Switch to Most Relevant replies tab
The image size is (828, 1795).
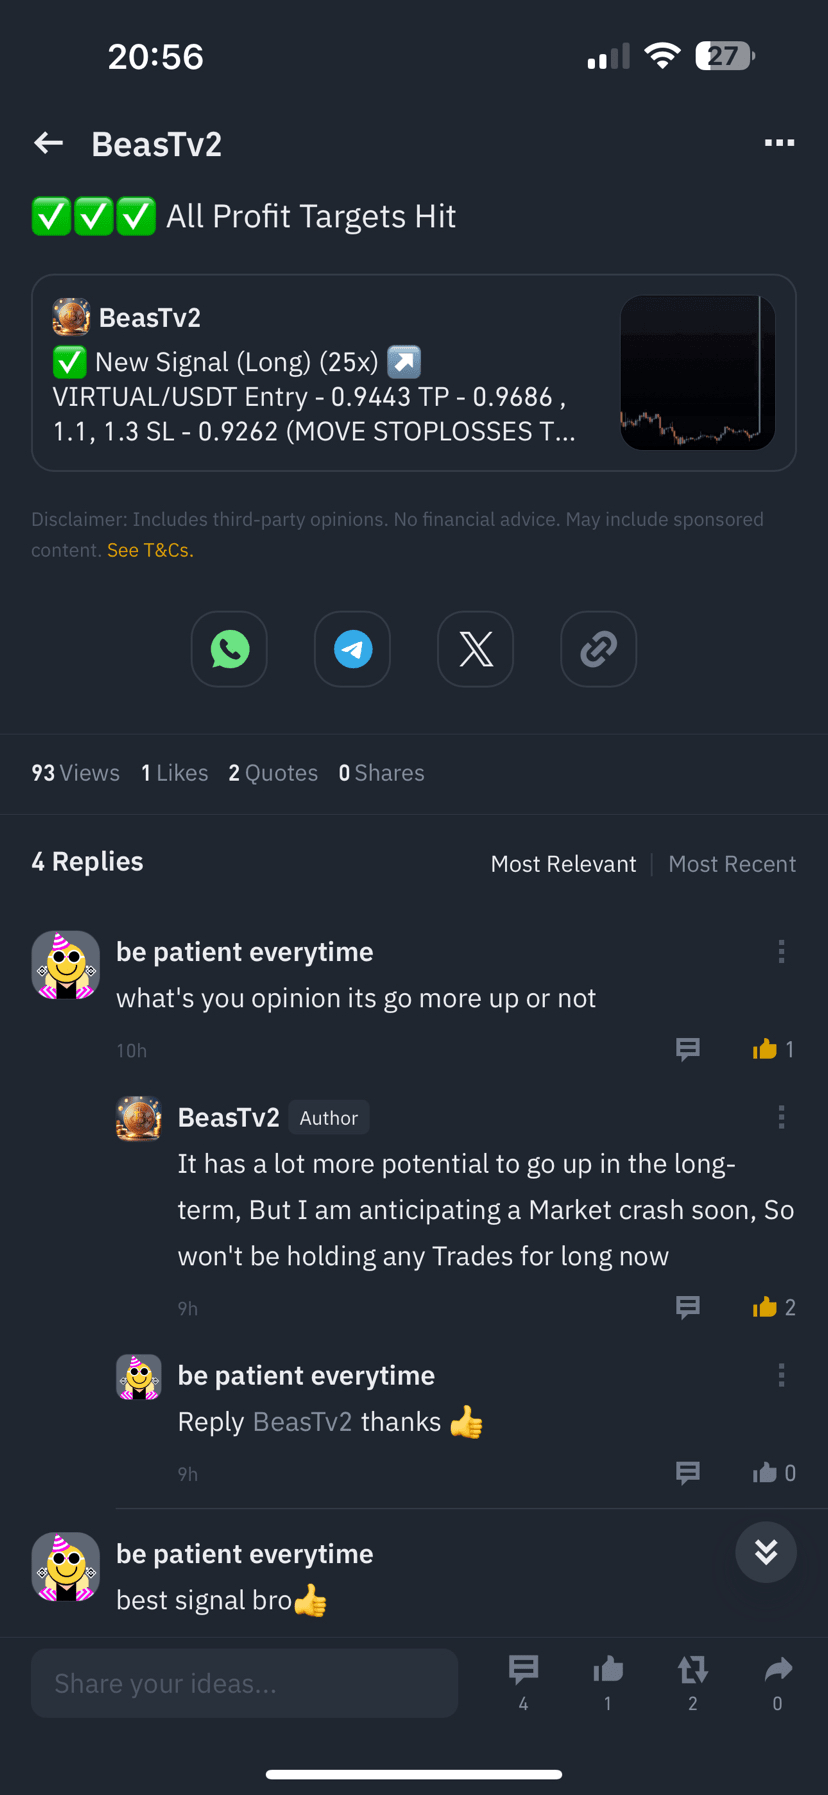point(563,864)
